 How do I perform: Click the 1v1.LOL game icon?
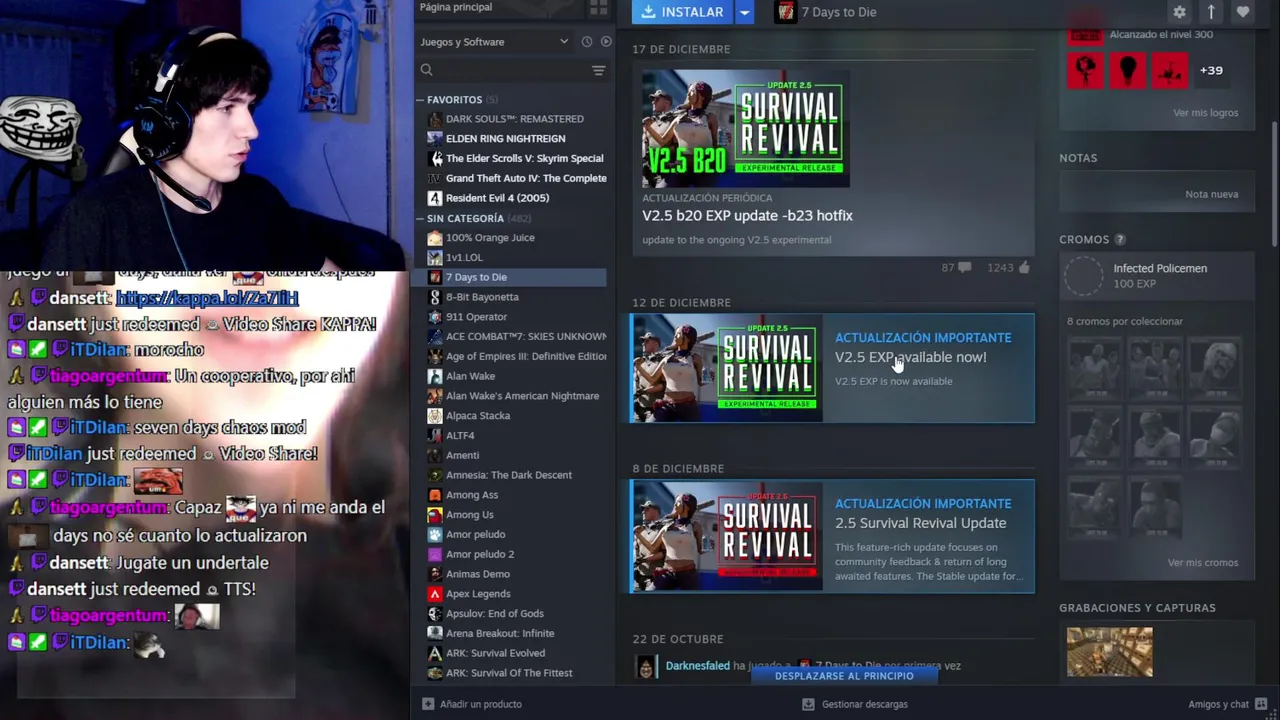click(x=434, y=257)
